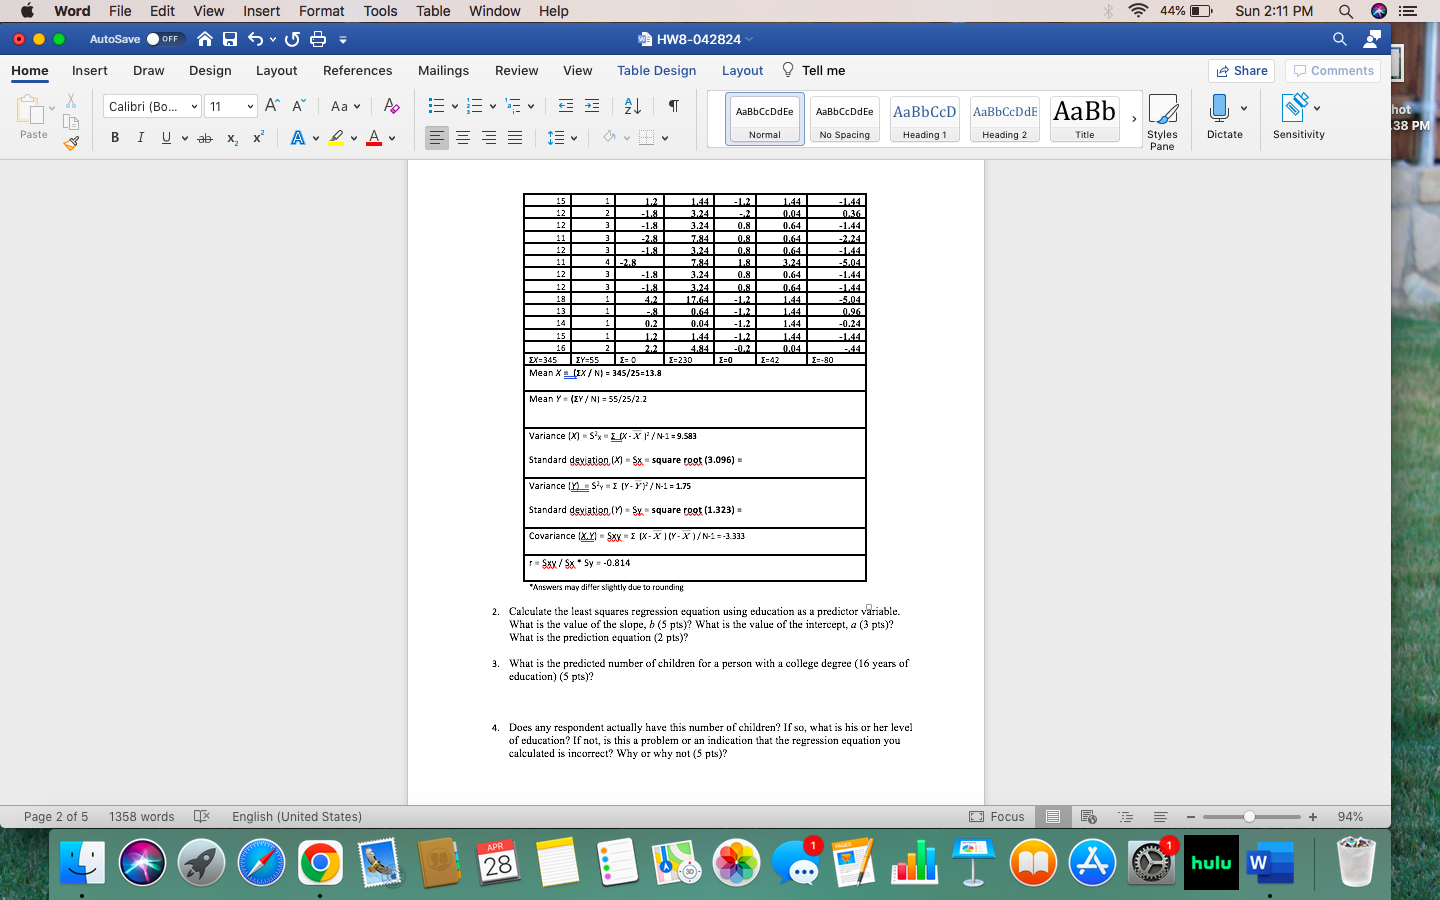Sort text A to Z

632,106
